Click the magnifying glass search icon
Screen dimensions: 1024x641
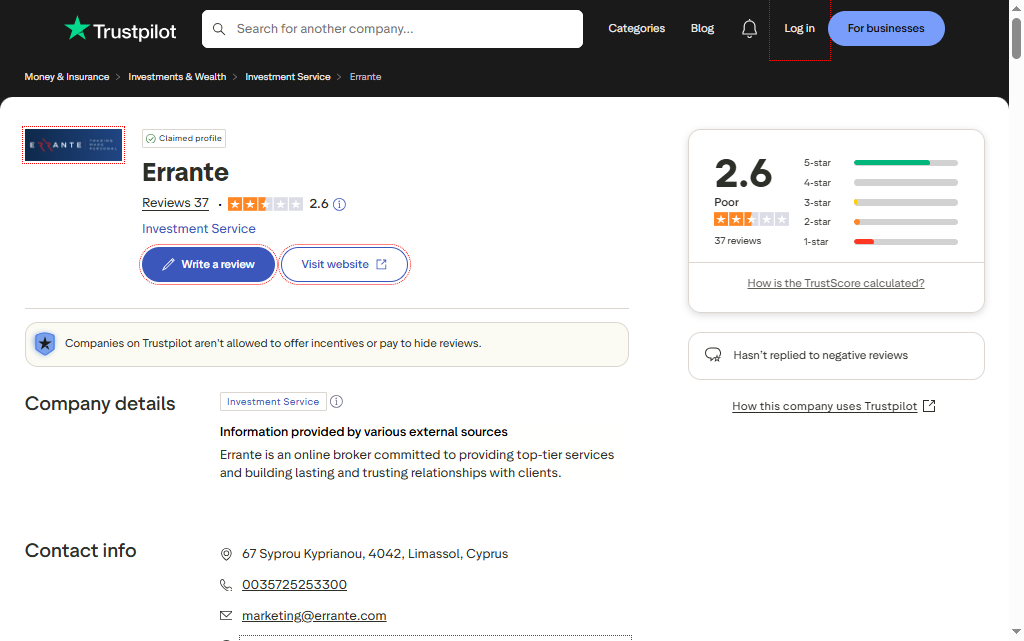pos(219,29)
